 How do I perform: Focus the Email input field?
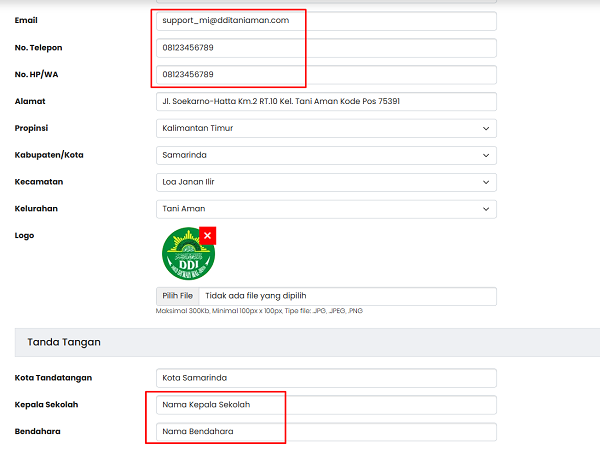(326, 20)
